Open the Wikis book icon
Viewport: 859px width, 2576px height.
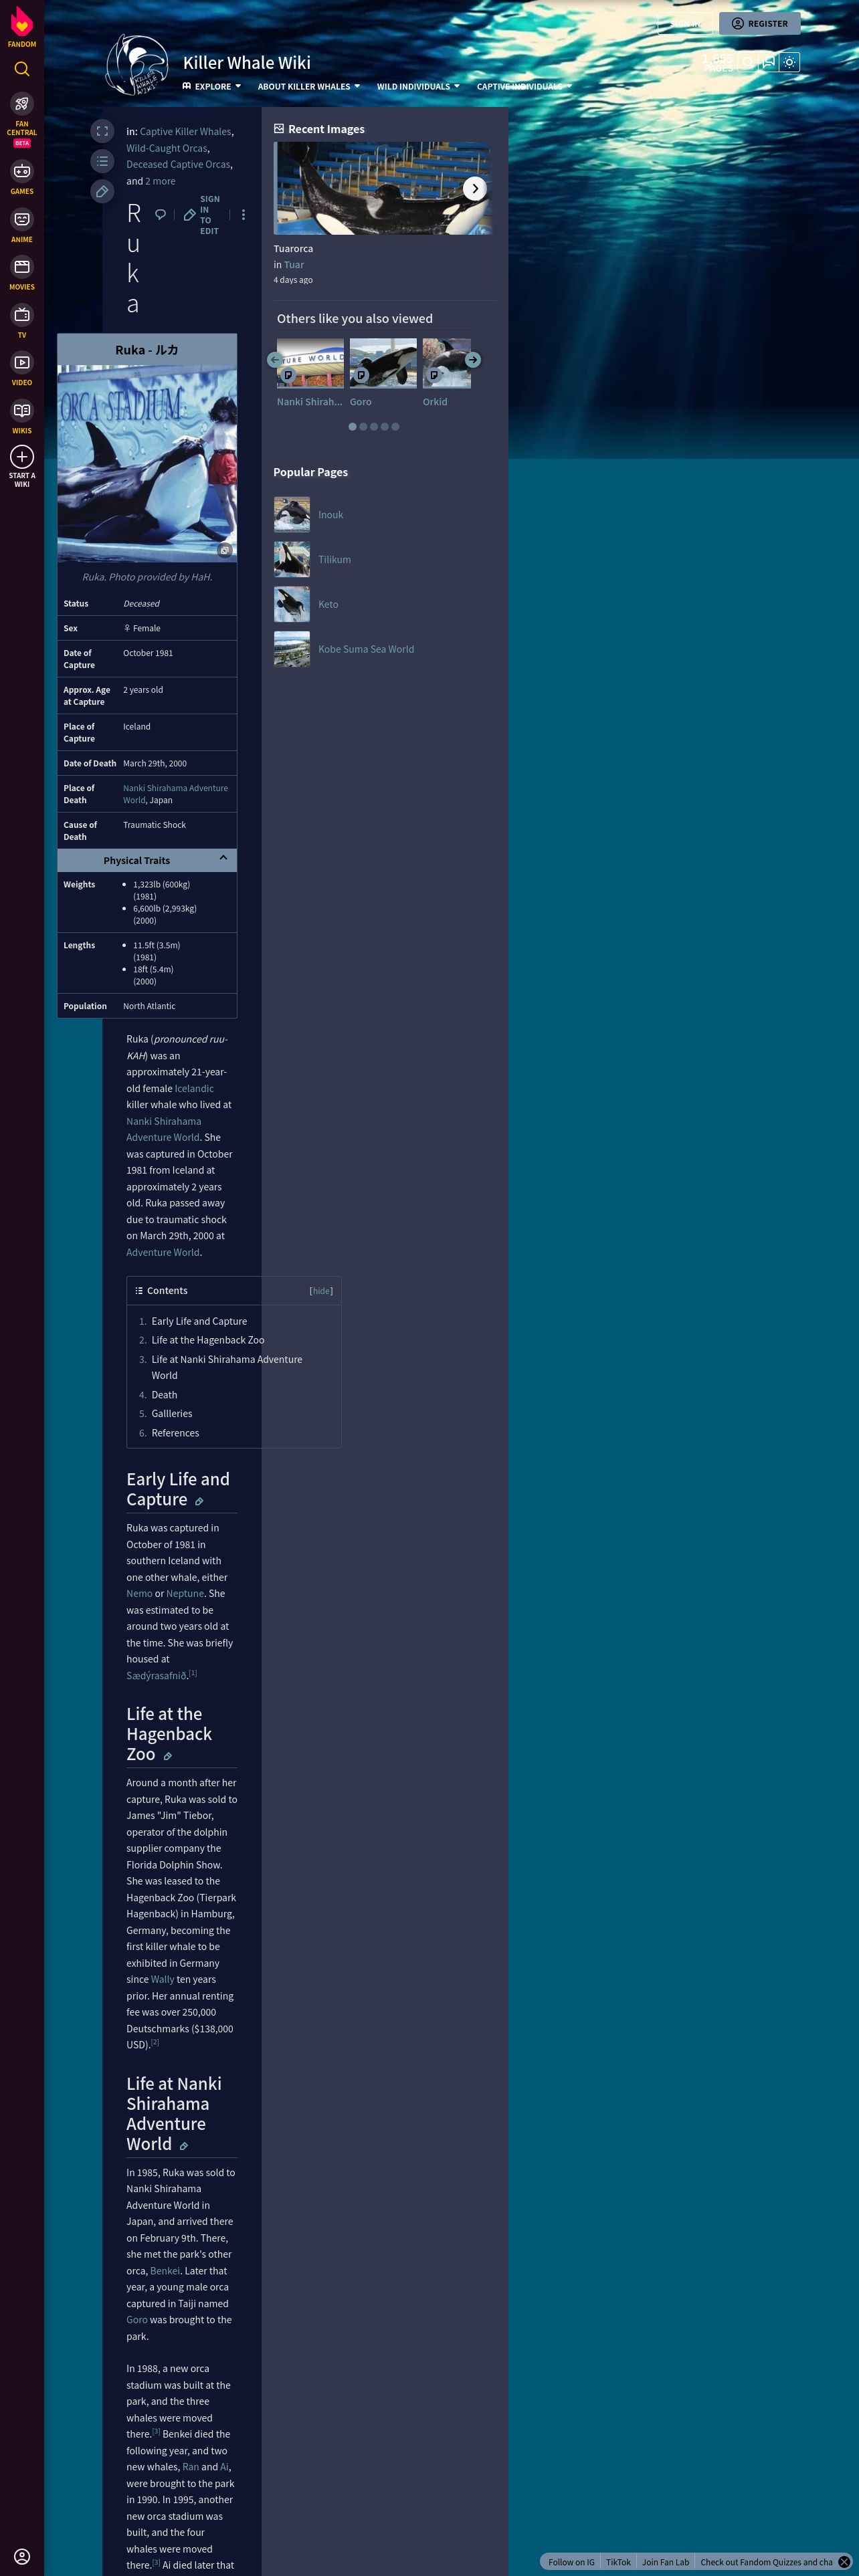22,410
